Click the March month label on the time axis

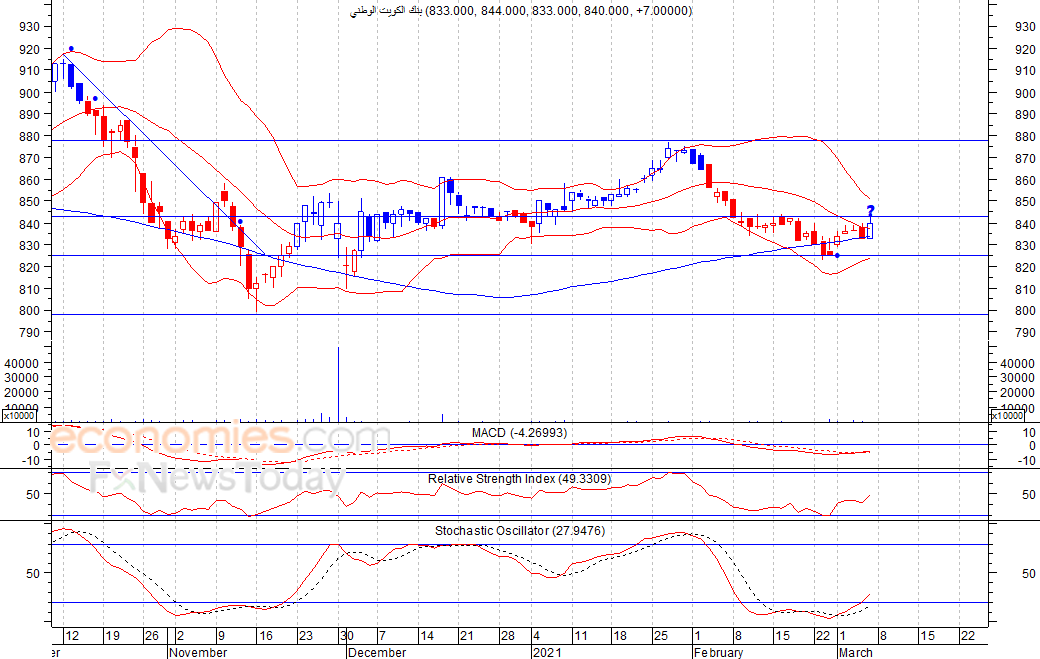point(856,652)
